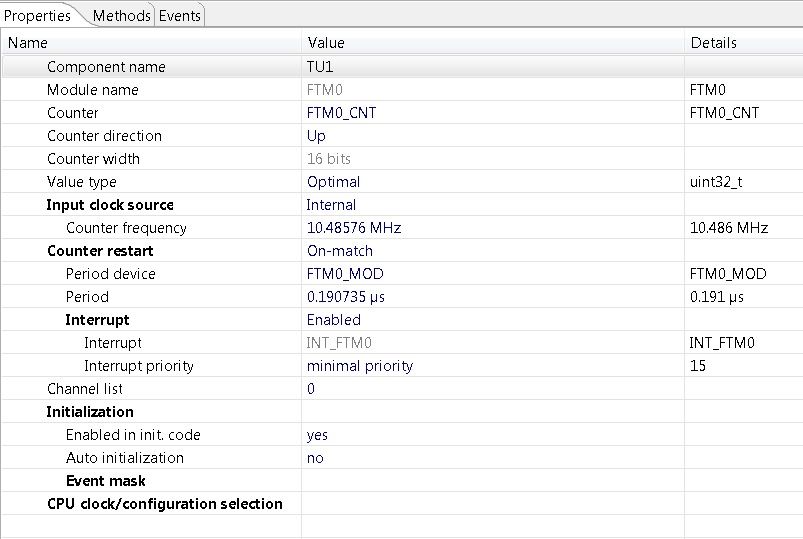Toggle Auto initialization no value
Viewport: 803px width, 539px height.
tap(490, 458)
